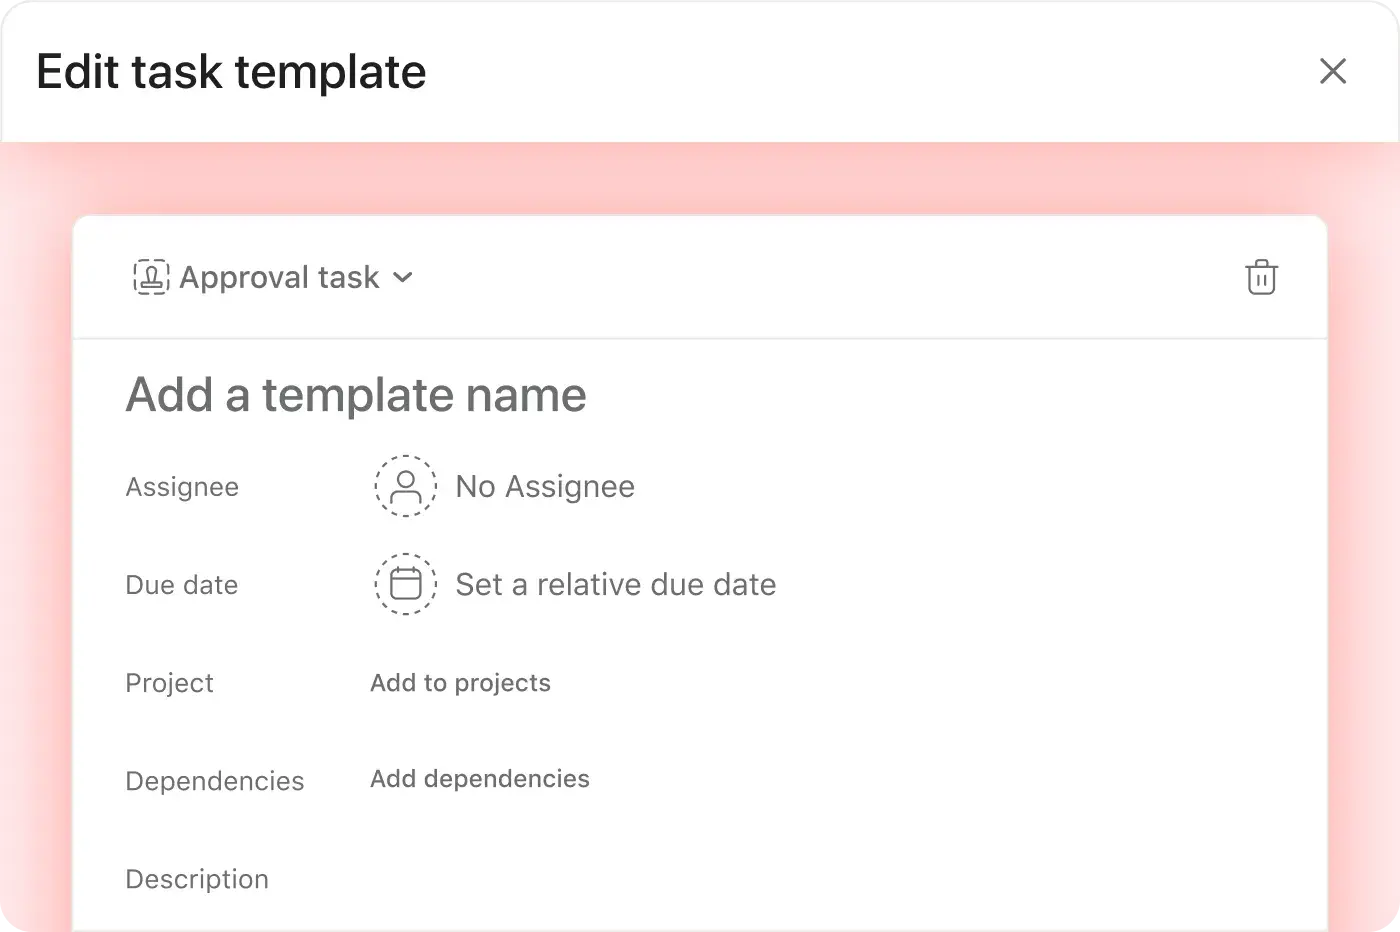1400x932 pixels.
Task: Click the Project field label
Action: tap(169, 683)
